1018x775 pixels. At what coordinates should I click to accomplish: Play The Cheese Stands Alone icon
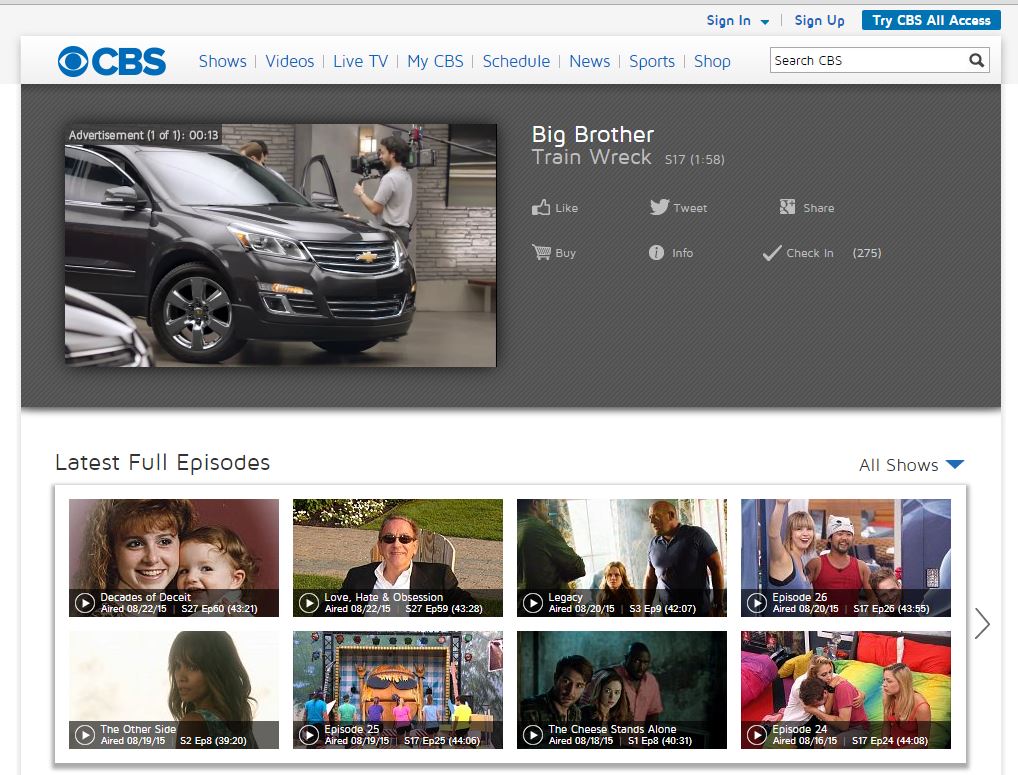click(x=533, y=735)
